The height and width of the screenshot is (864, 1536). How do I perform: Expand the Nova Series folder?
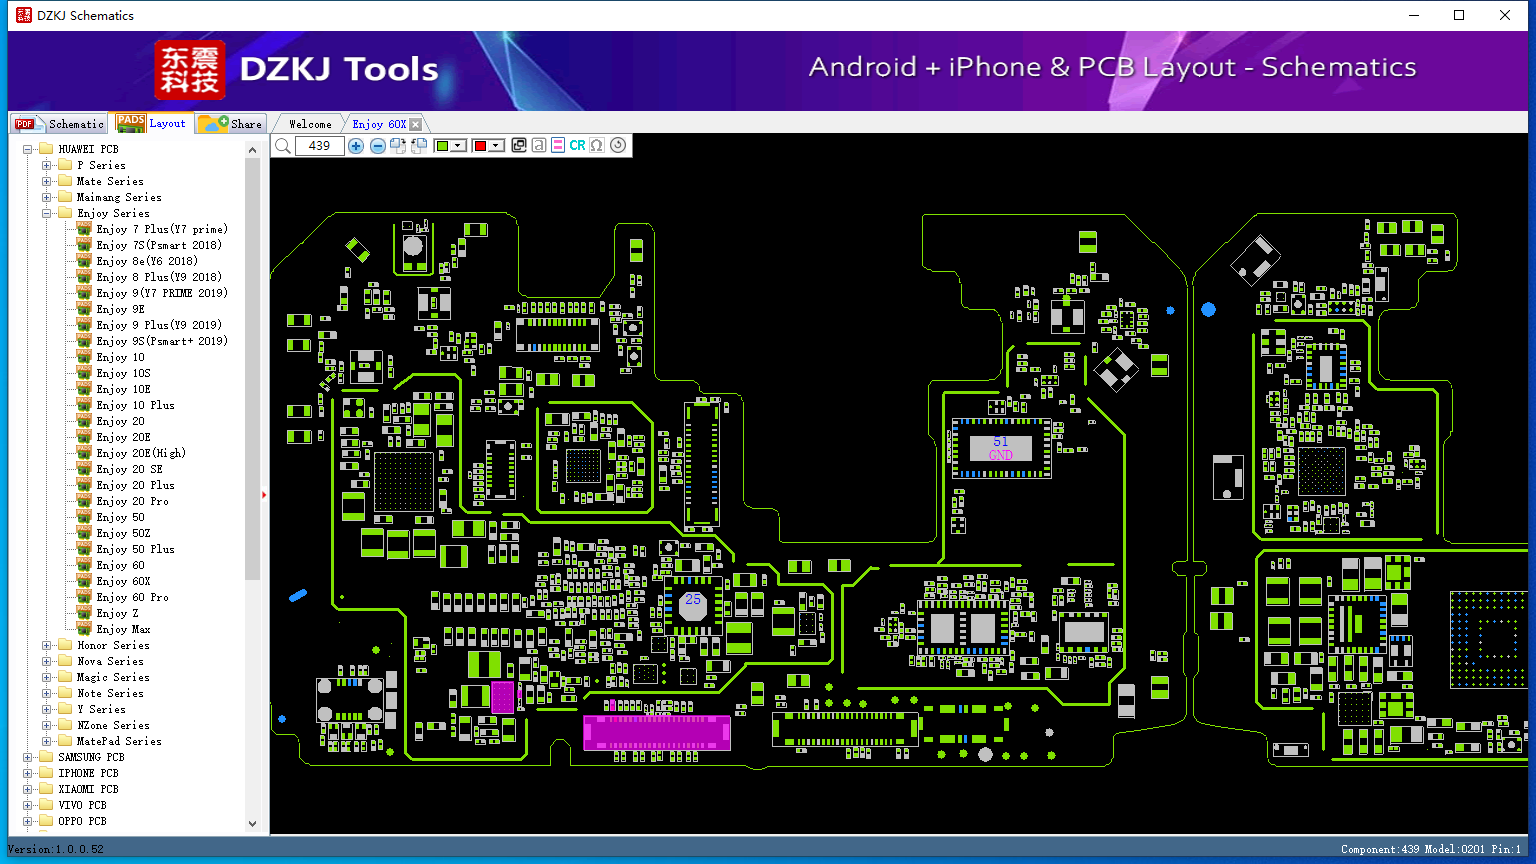(x=46, y=661)
